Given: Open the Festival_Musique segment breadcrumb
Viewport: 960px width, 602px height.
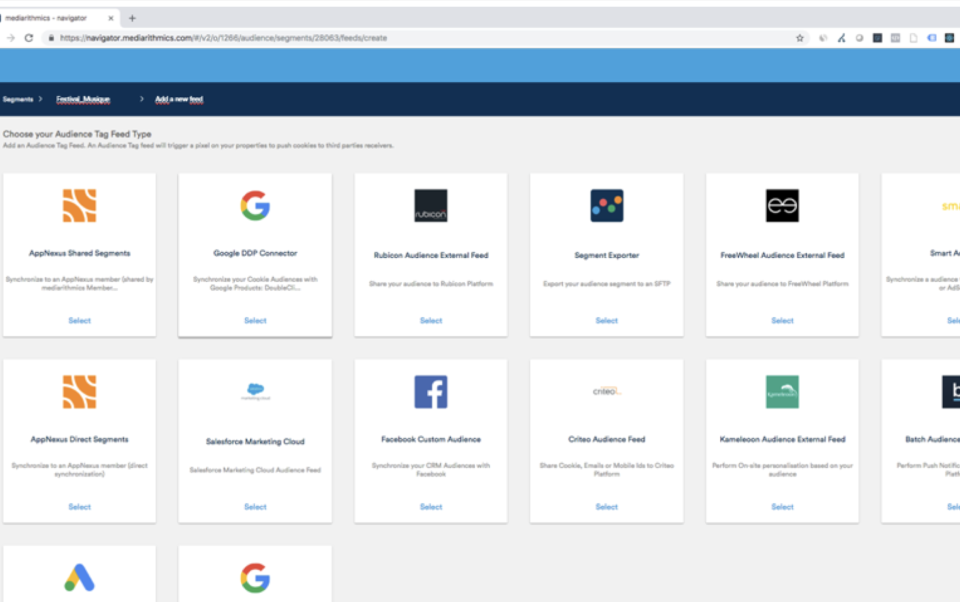Looking at the screenshot, I should tap(82, 99).
